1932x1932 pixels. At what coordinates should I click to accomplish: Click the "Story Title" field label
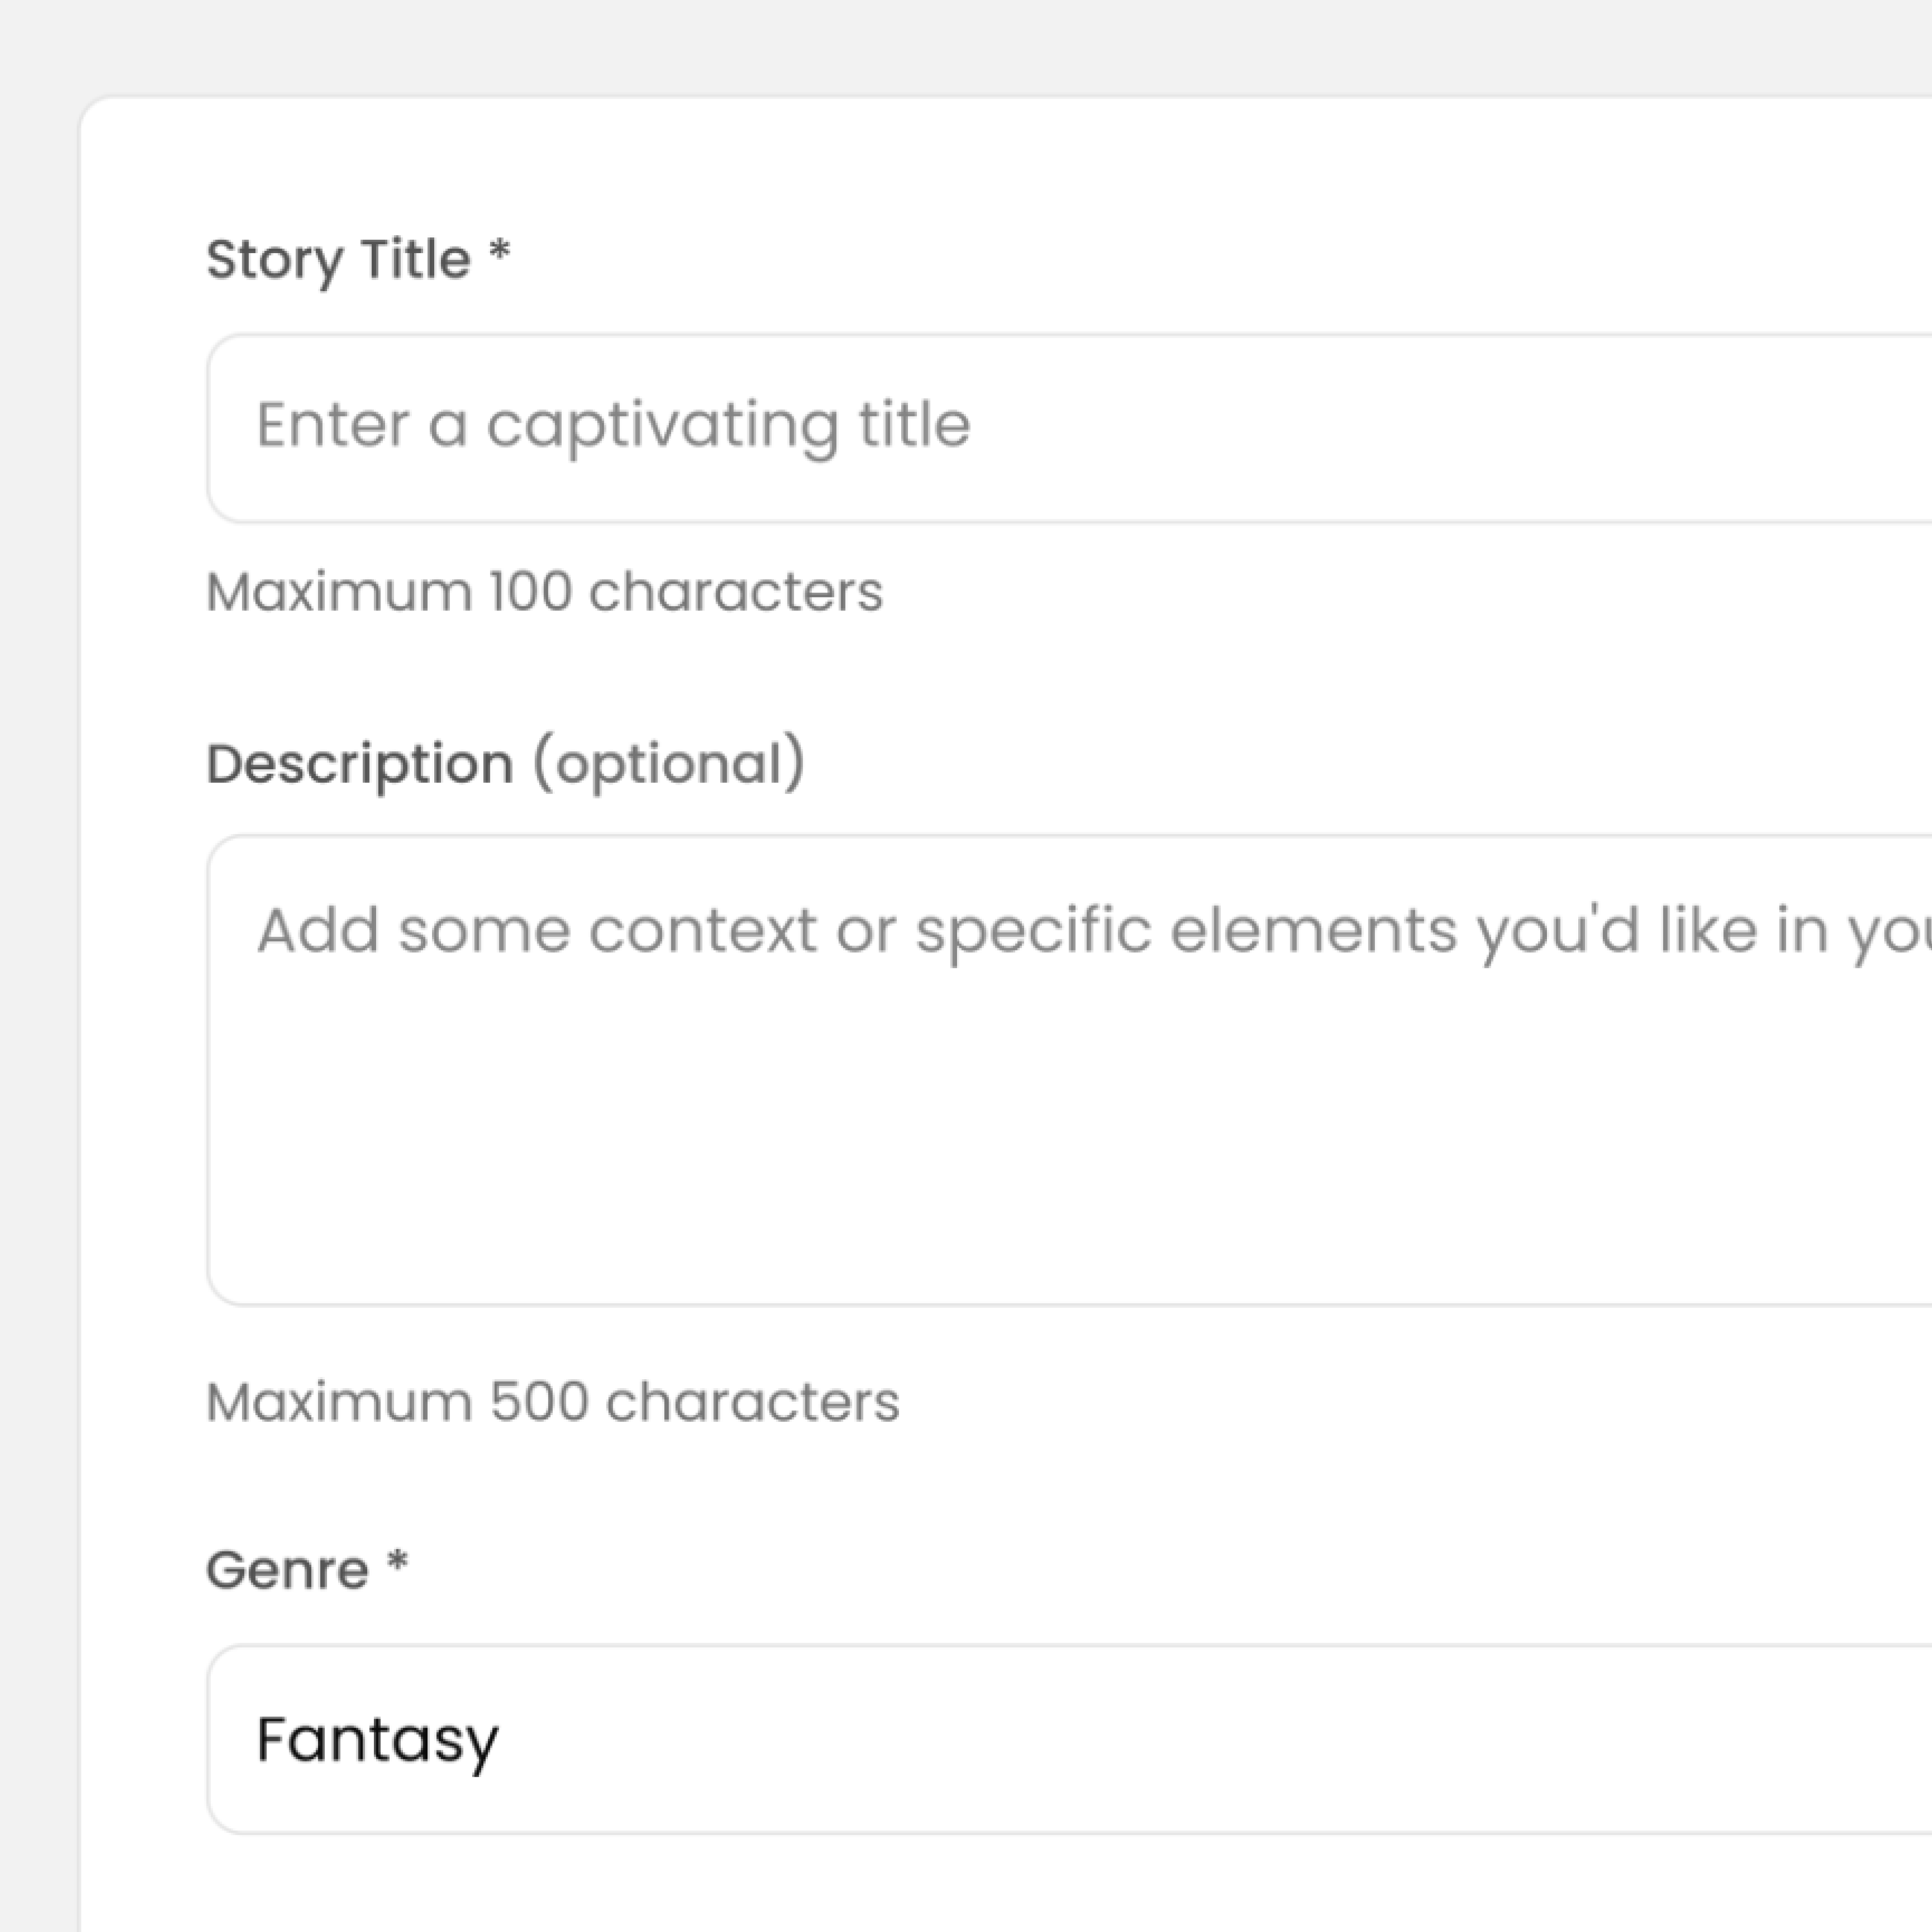pos(338,260)
